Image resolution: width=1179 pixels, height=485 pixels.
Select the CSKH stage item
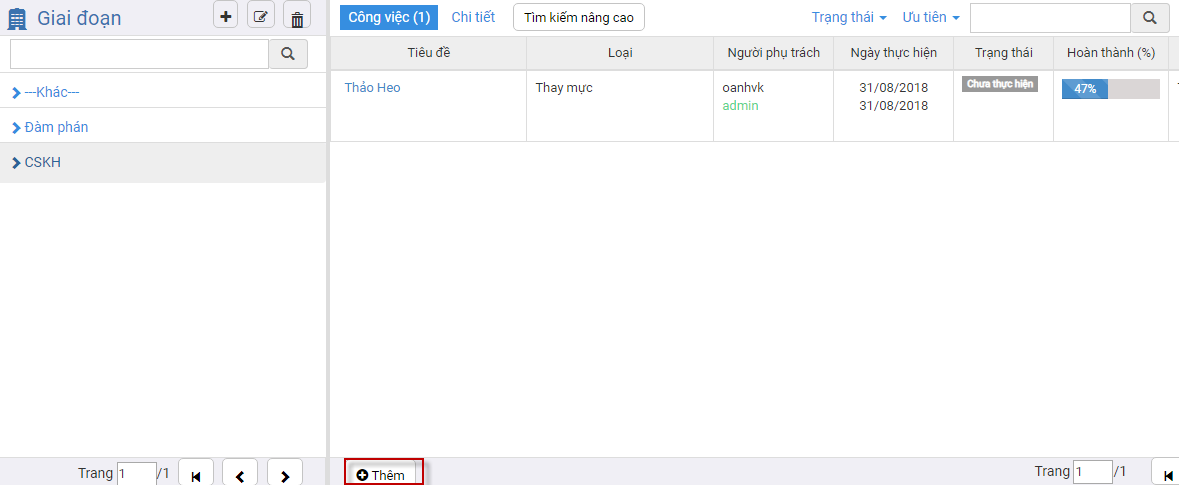pyautogui.click(x=42, y=162)
